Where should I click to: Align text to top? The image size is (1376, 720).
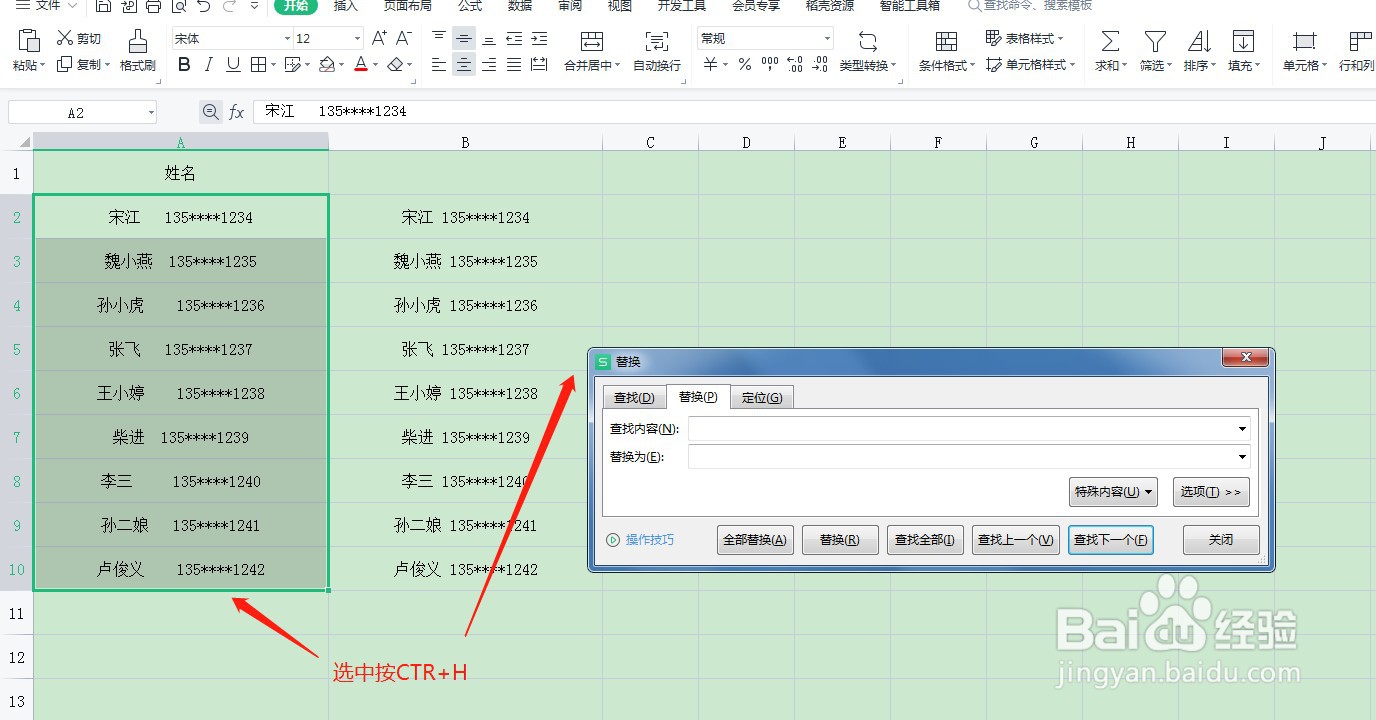pos(439,38)
